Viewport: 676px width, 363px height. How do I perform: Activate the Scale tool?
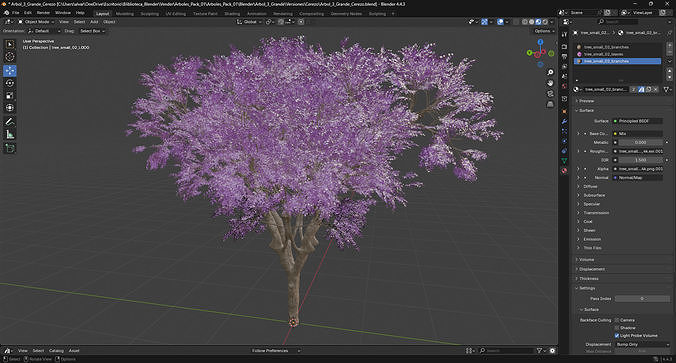[10, 96]
